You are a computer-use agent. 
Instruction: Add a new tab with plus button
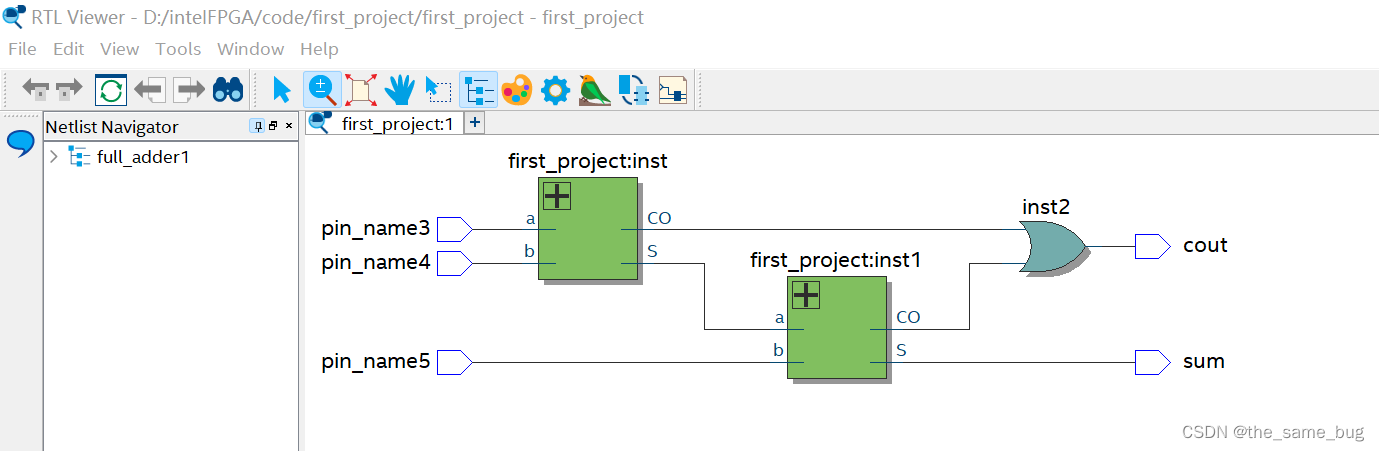(475, 123)
